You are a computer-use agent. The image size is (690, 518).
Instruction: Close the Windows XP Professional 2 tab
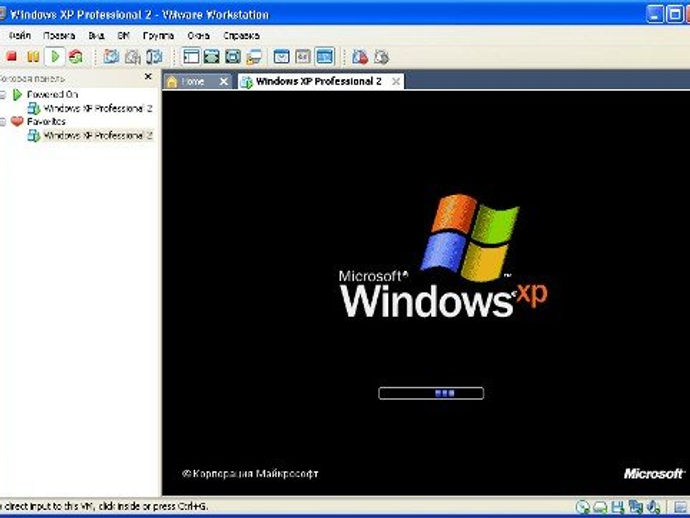click(x=396, y=81)
